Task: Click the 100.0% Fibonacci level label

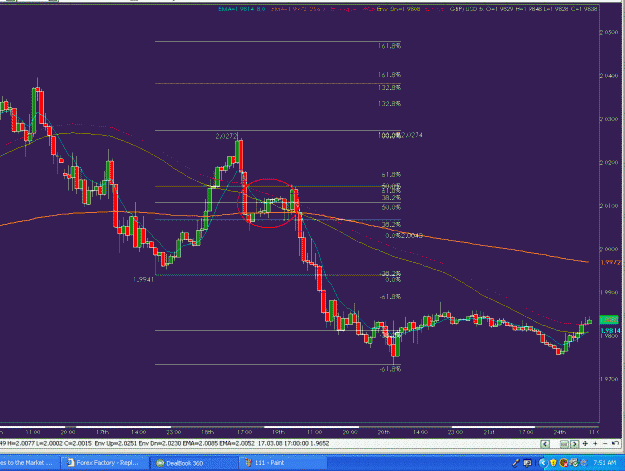Action: pyautogui.click(x=389, y=135)
